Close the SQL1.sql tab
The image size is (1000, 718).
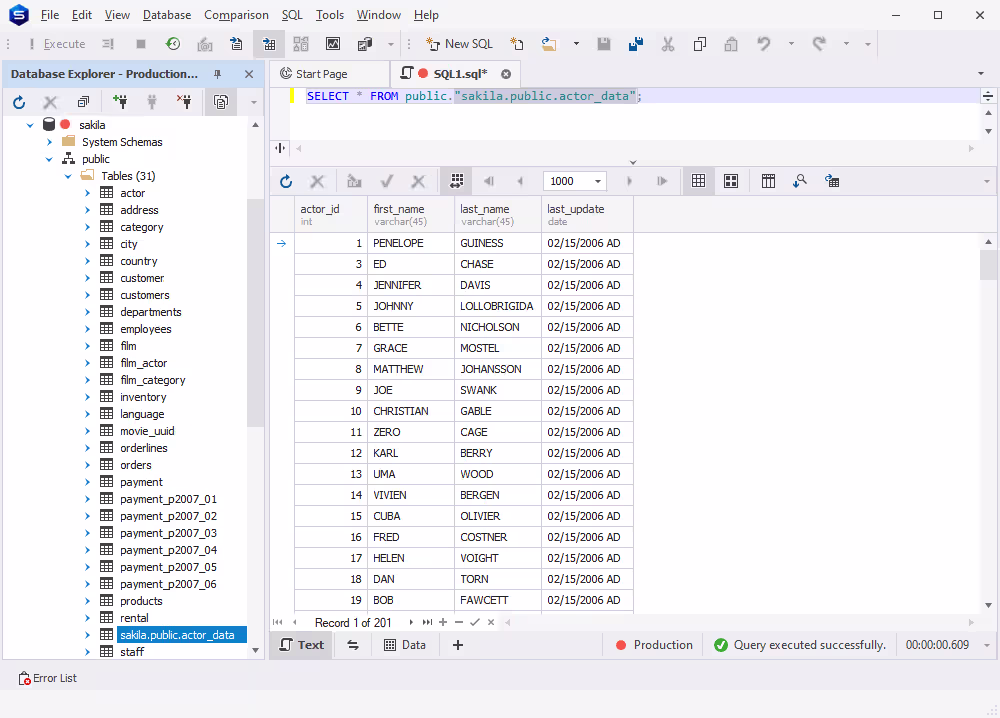(506, 74)
